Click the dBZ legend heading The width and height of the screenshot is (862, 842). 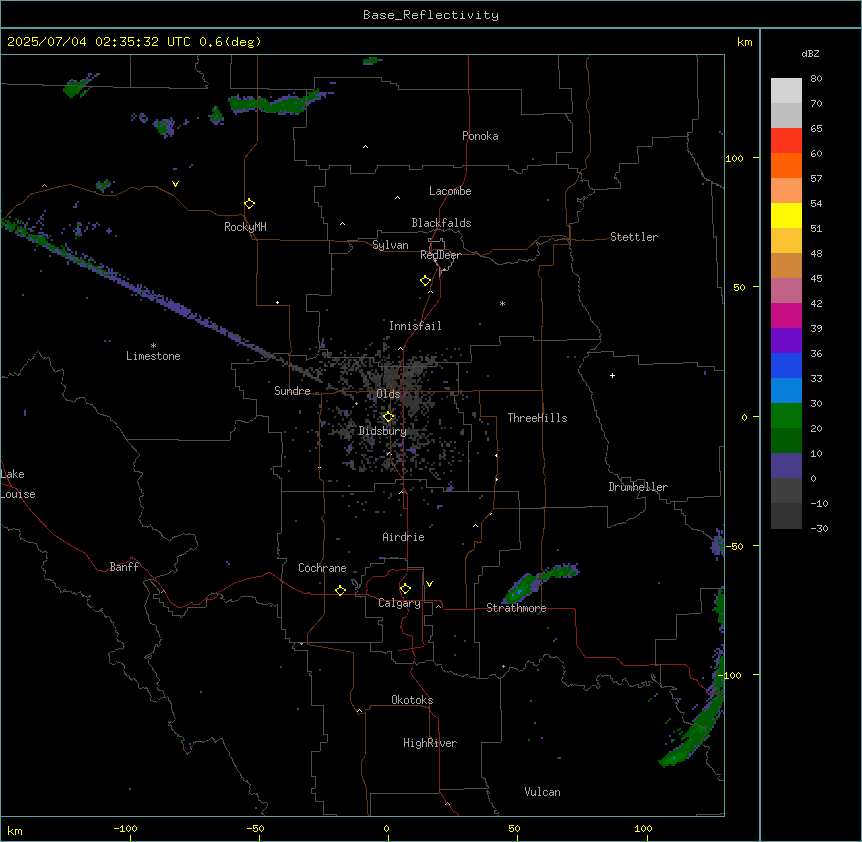click(x=810, y=54)
